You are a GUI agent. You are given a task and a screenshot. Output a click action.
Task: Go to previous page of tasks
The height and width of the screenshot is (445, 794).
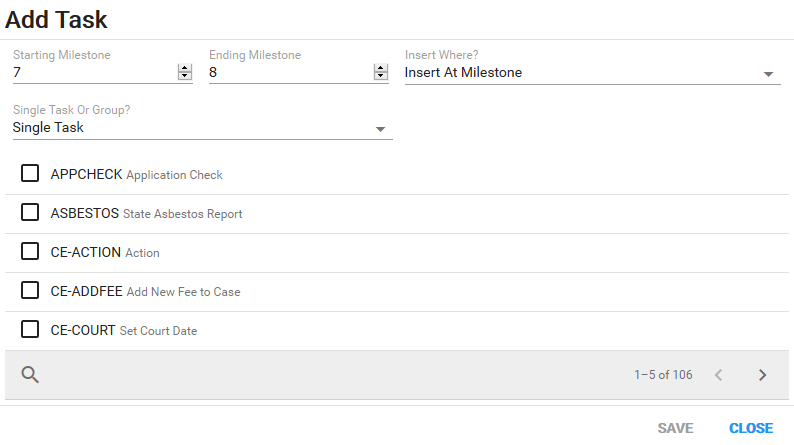pyautogui.click(x=719, y=375)
